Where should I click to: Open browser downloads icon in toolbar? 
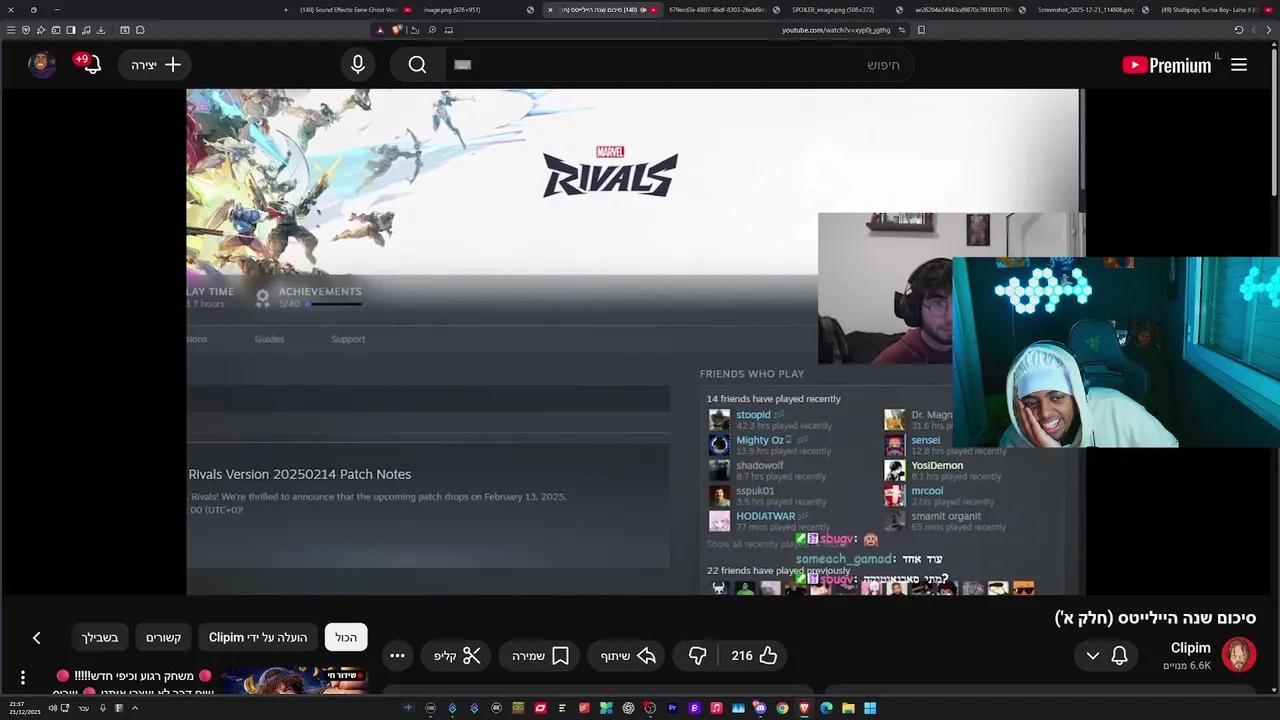[101, 30]
